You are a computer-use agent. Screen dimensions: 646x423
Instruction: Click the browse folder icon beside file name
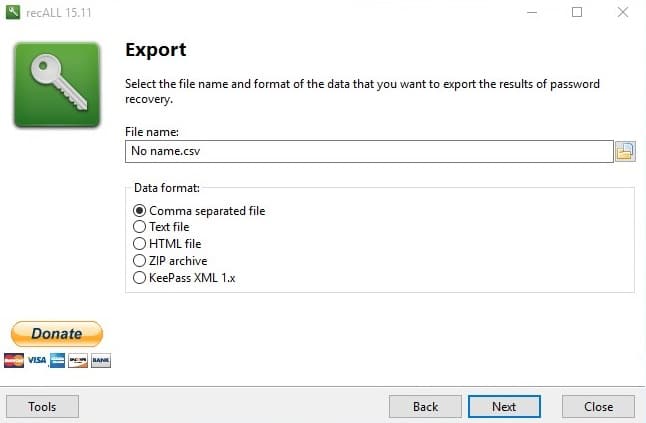625,151
